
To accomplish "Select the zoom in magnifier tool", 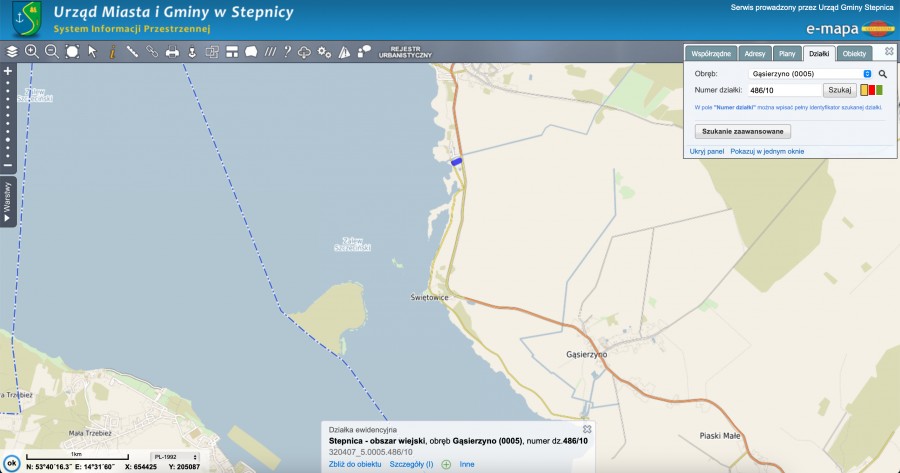I will click(x=31, y=51).
